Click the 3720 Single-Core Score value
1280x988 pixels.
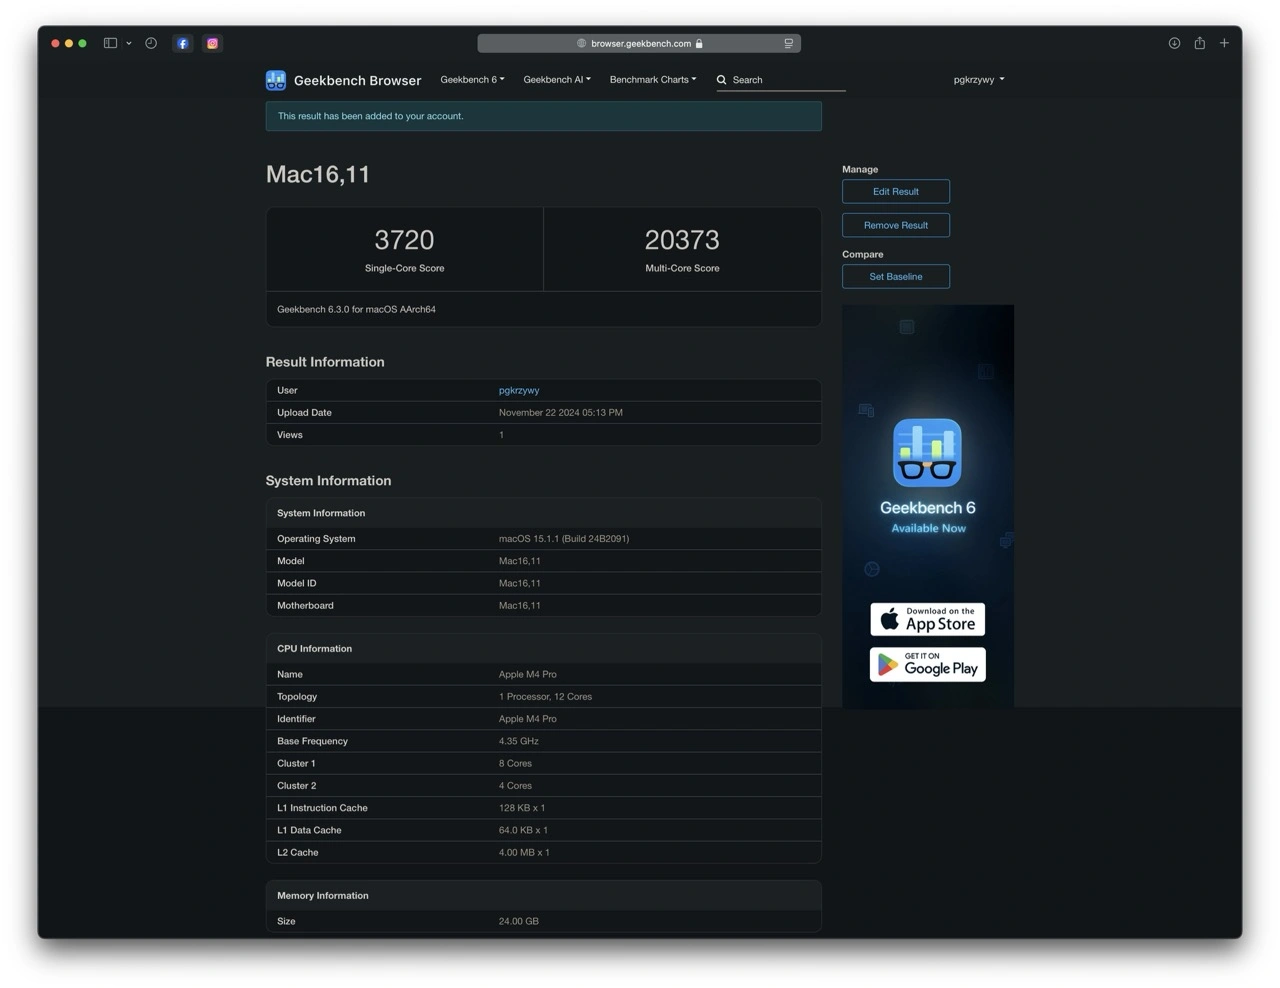pos(404,240)
